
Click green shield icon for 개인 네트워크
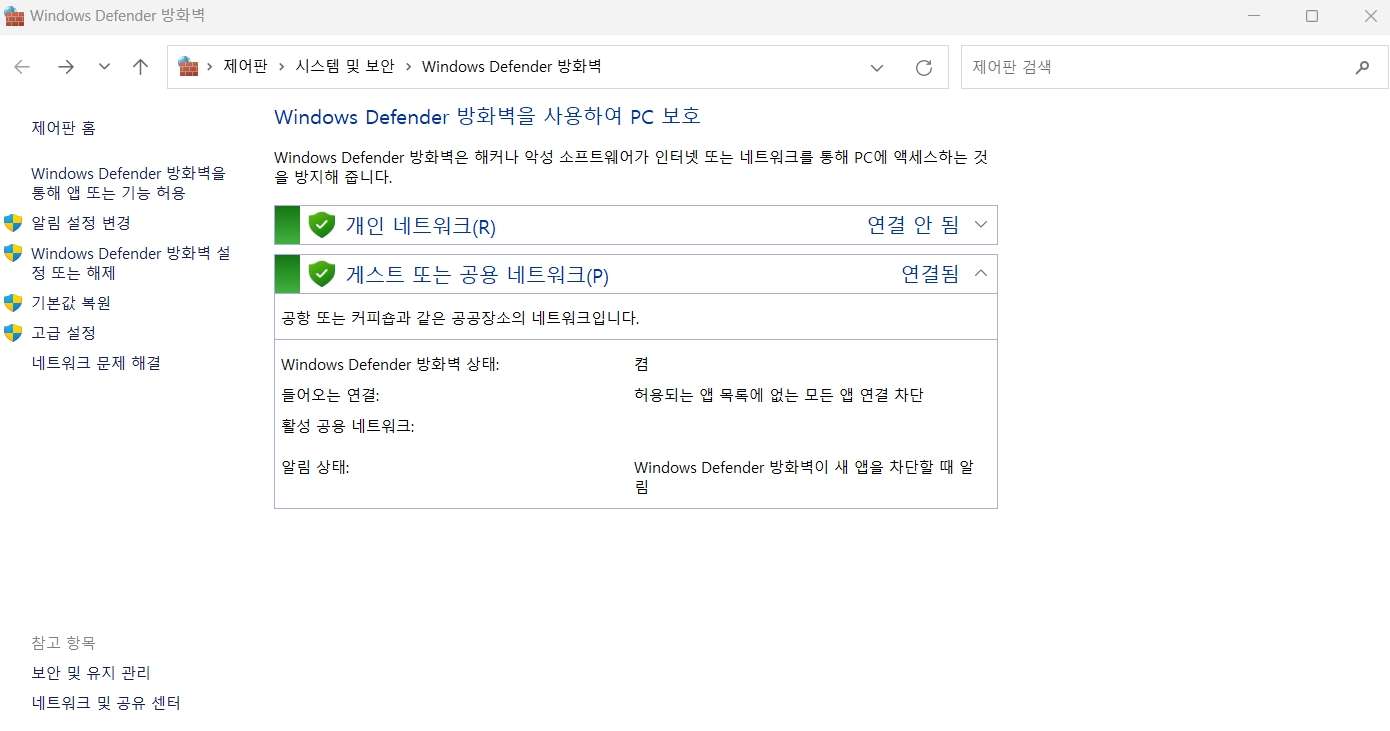click(321, 225)
